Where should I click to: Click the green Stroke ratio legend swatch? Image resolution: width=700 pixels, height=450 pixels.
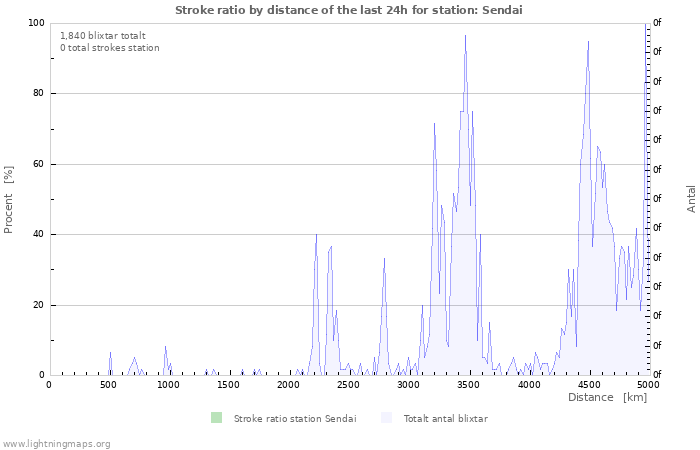(x=216, y=418)
